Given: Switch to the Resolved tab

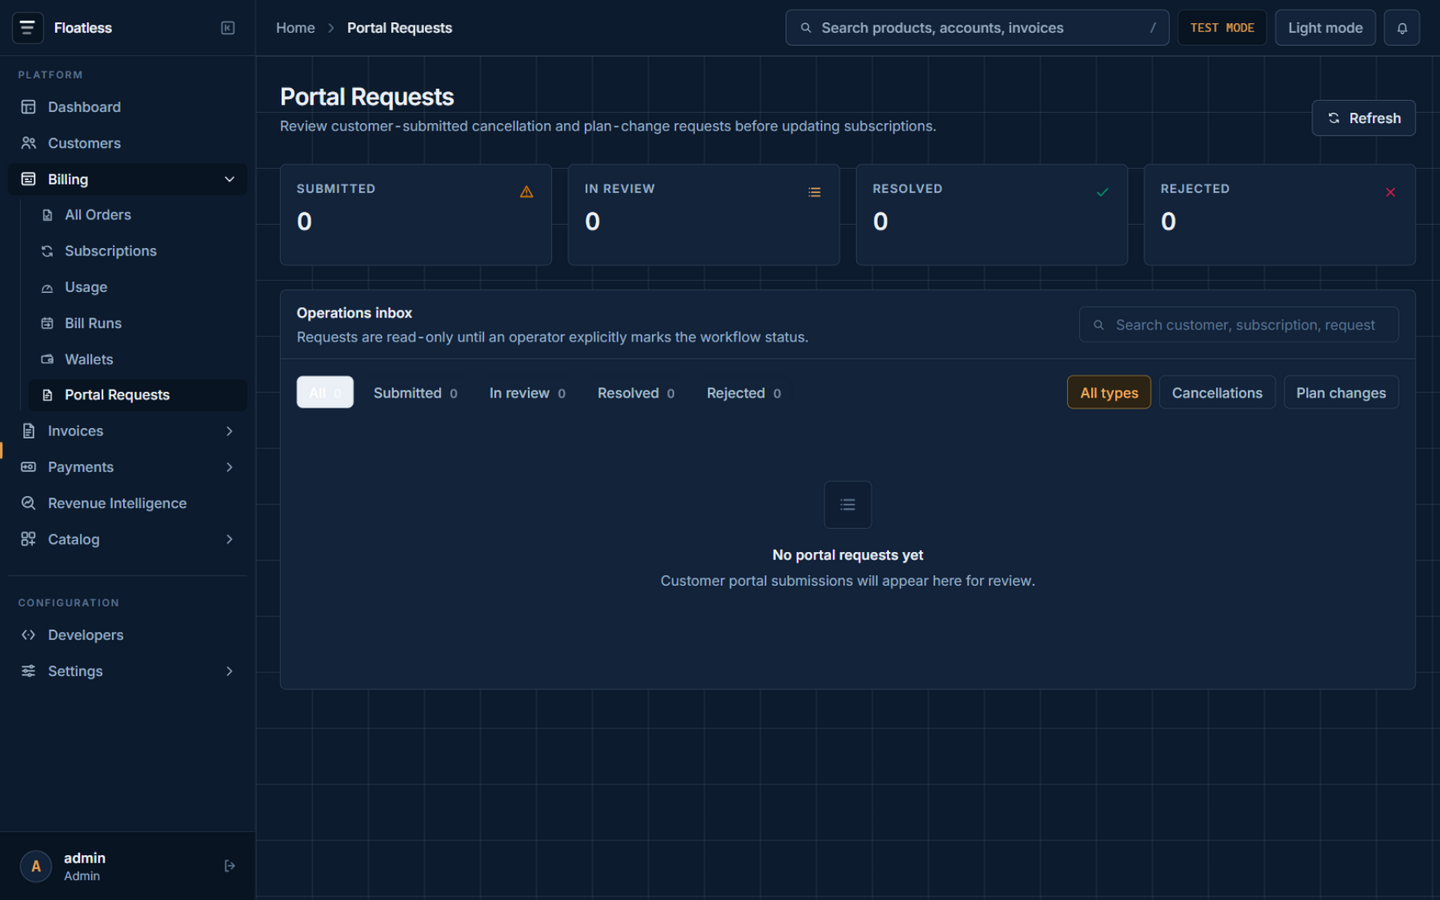Looking at the screenshot, I should coord(636,393).
